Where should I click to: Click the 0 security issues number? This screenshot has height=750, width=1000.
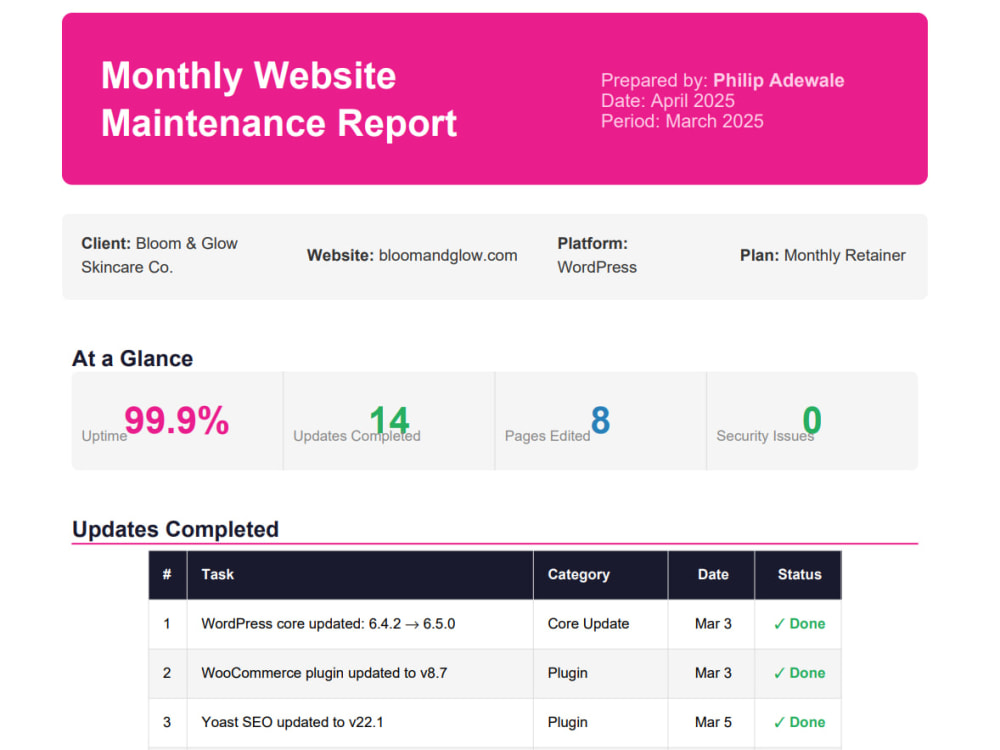click(x=812, y=420)
